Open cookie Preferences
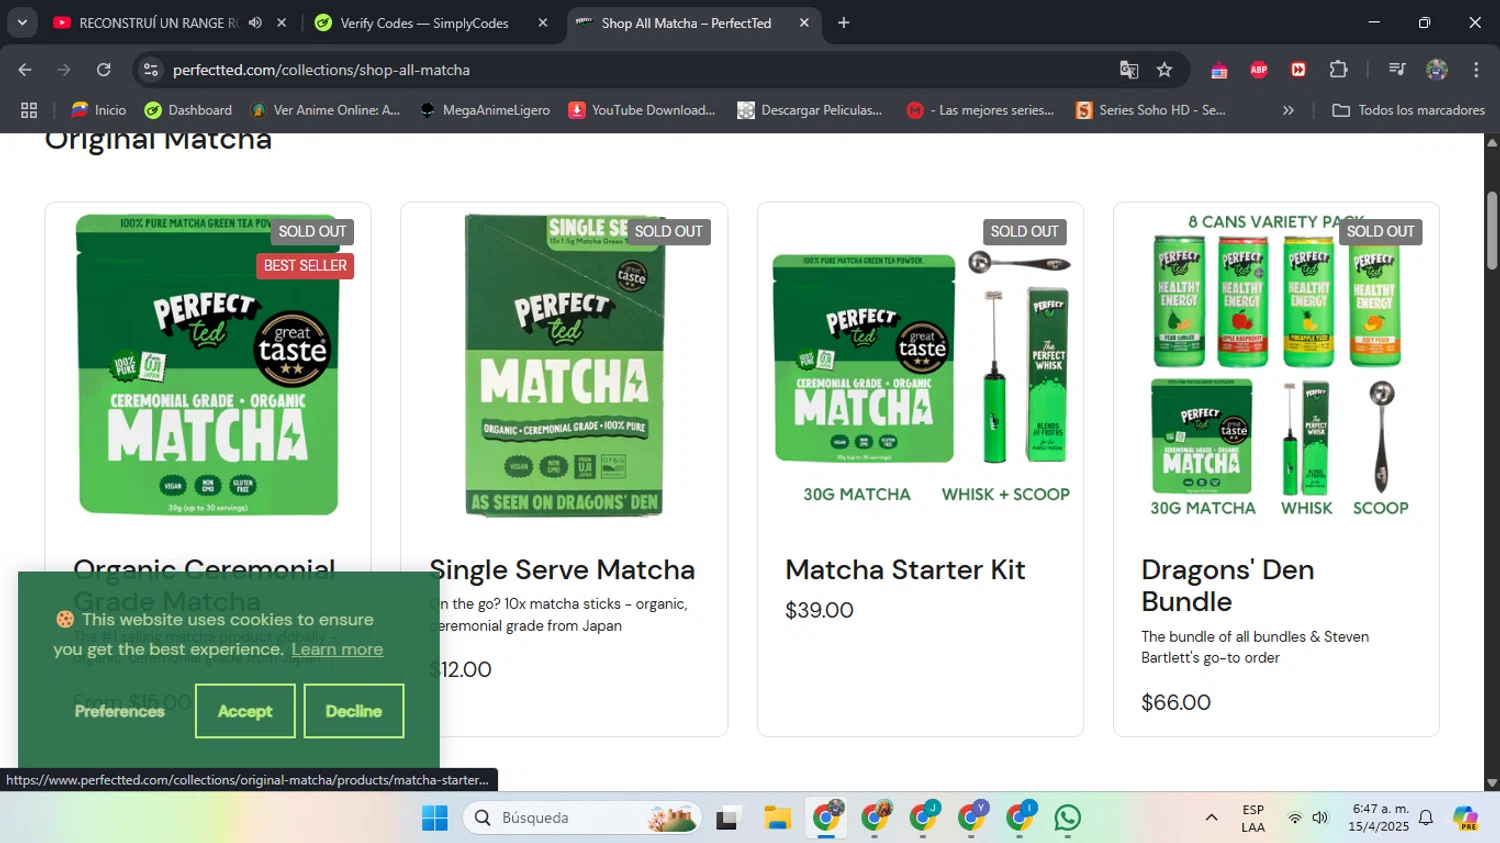Screen dimensions: 1500x843 click(120, 711)
